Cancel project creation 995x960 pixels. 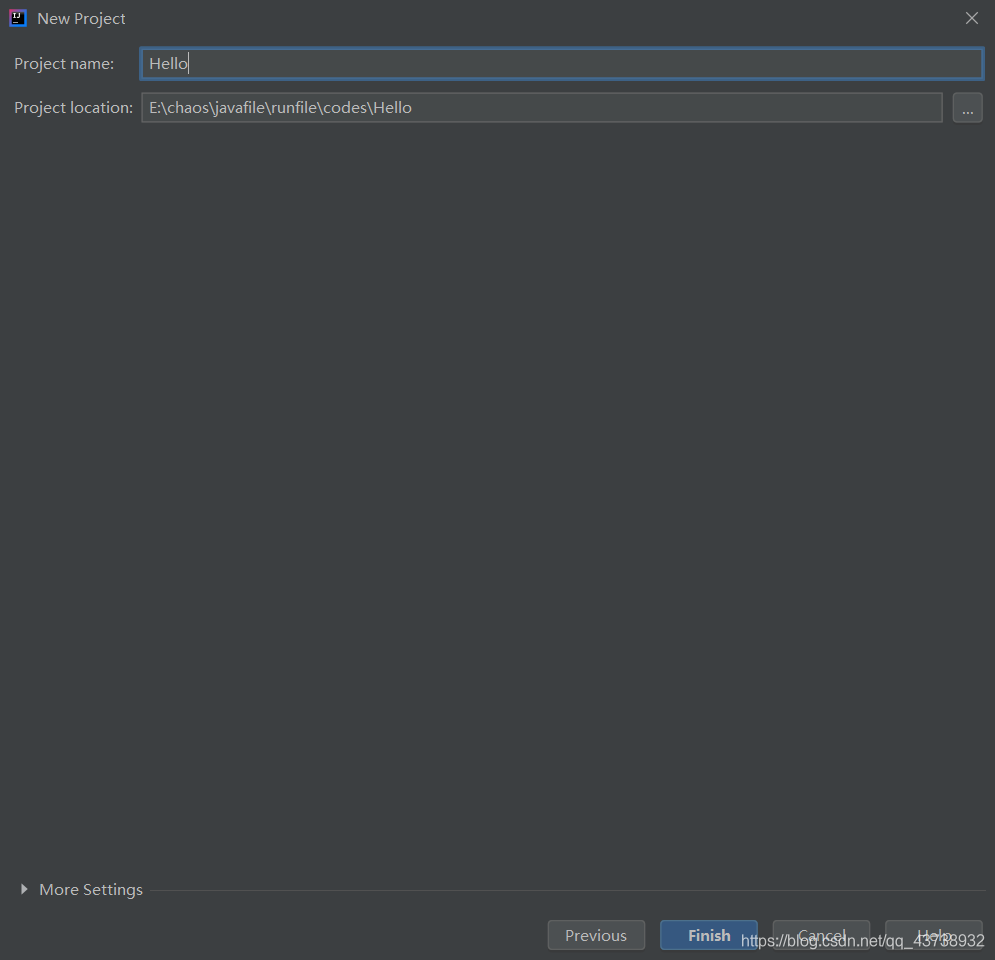click(x=821, y=935)
